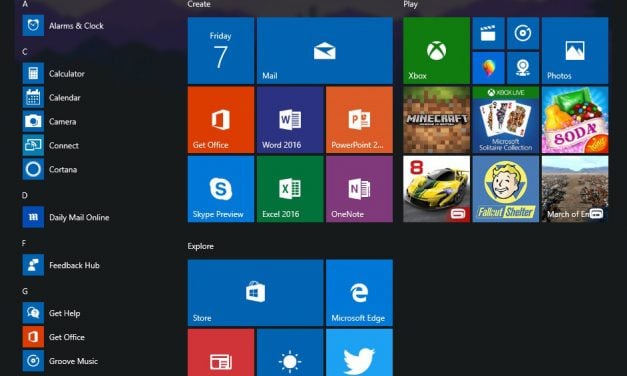Image resolution: width=627 pixels, height=376 pixels.
Task: Open Cortana from the app list
Action: click(x=50, y=170)
